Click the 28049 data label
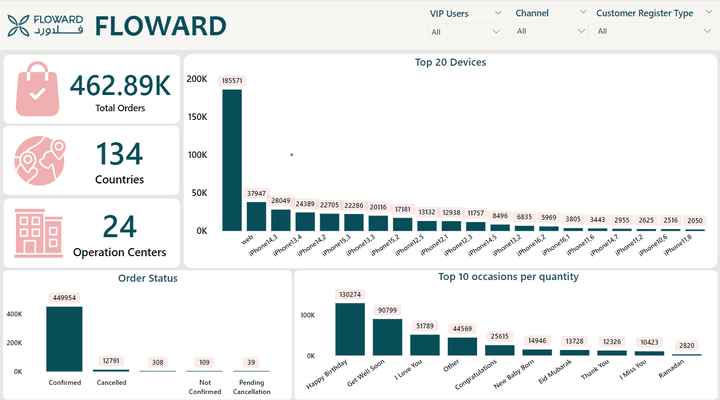The width and height of the screenshot is (720, 400). pyautogui.click(x=281, y=201)
